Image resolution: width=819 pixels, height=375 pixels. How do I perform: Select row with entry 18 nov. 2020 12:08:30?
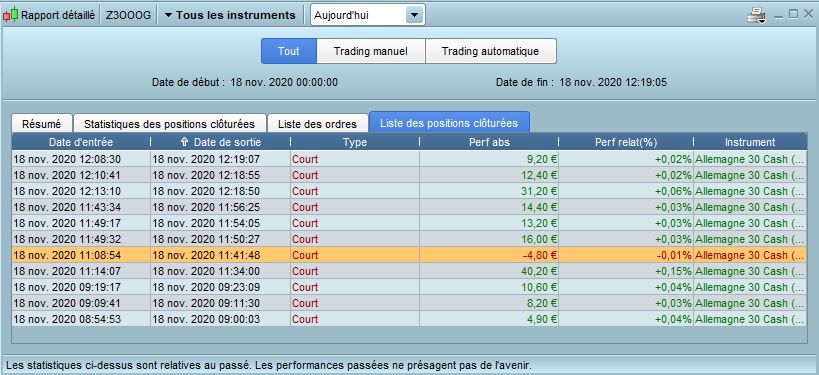click(409, 159)
